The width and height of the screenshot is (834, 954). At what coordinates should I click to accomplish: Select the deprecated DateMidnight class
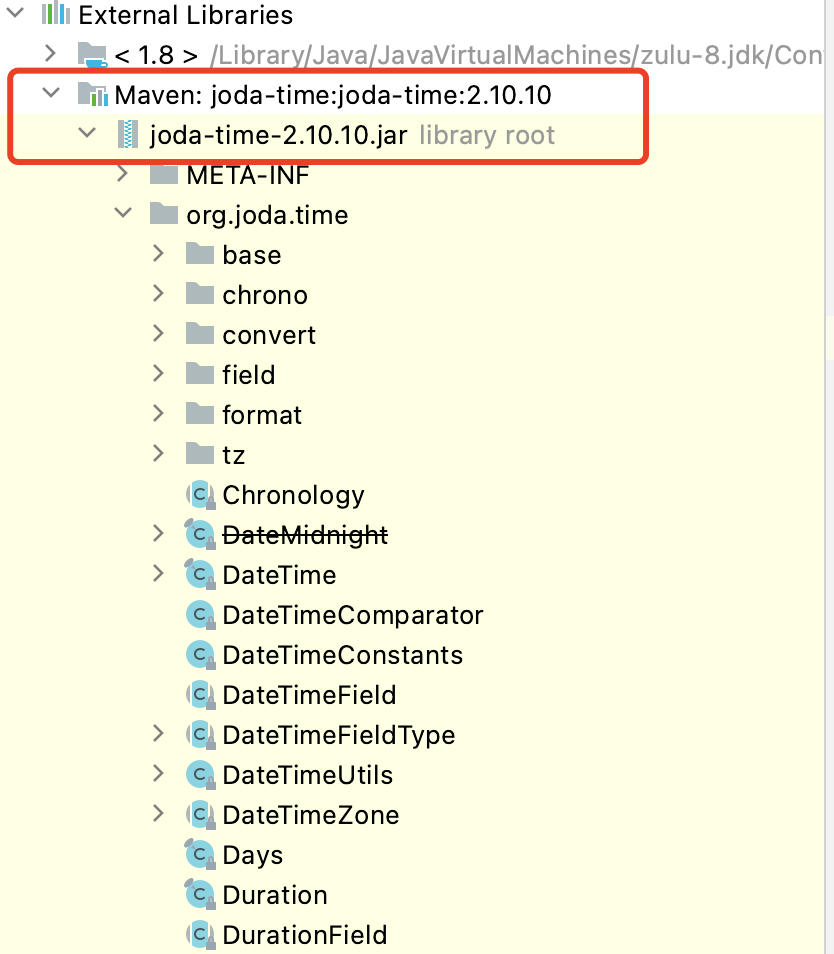pos(304,535)
